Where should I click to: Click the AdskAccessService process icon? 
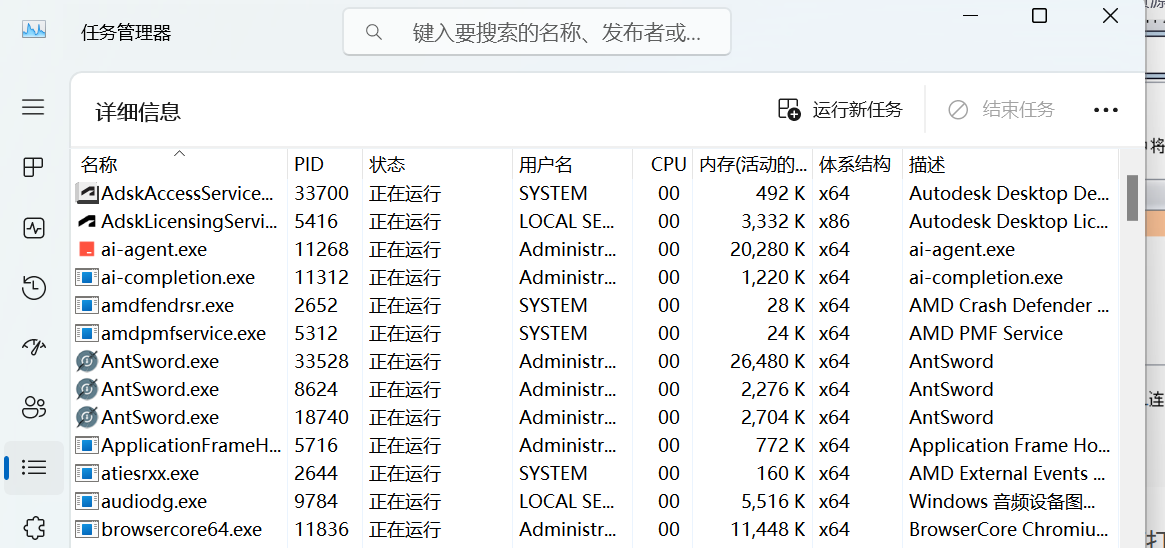tap(87, 194)
